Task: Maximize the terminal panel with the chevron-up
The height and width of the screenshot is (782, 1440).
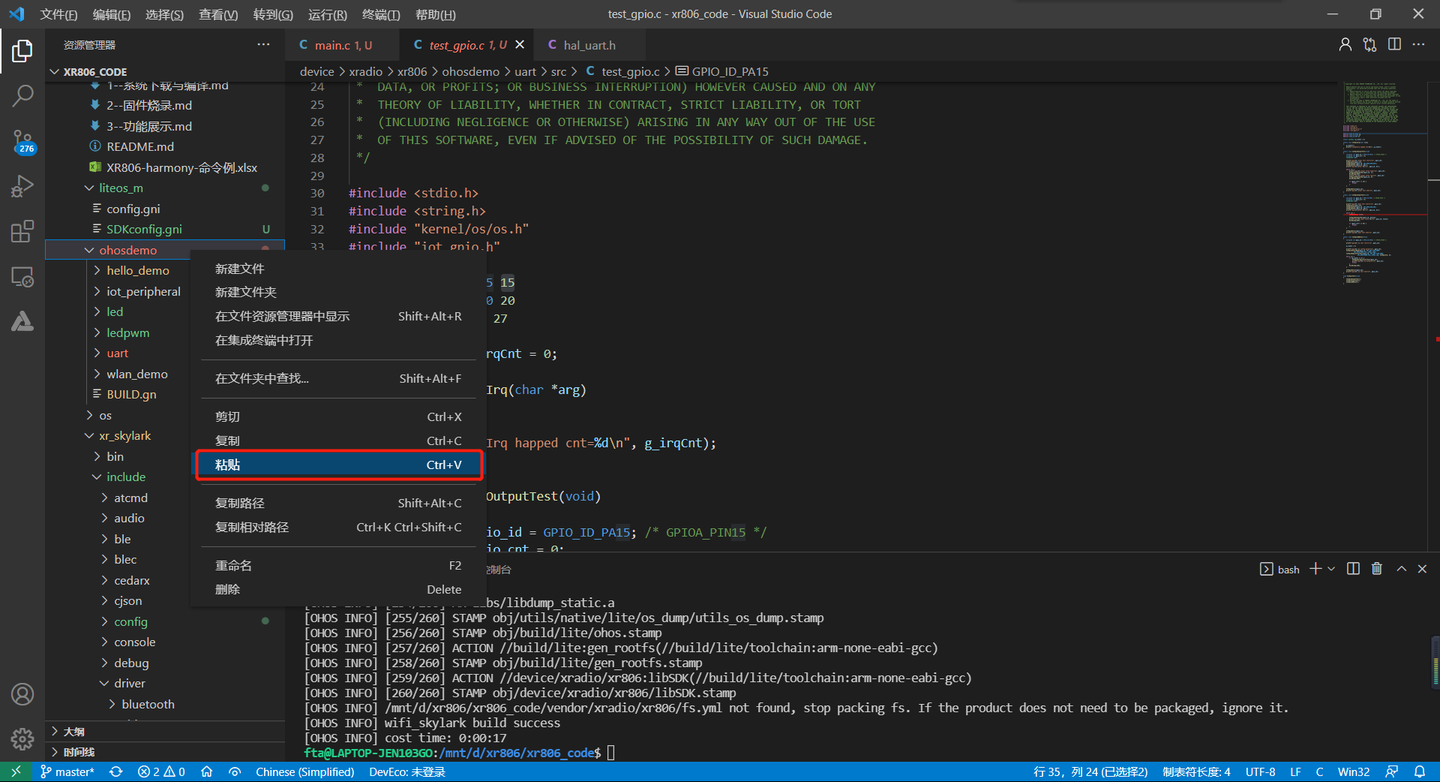Action: click(x=1402, y=569)
